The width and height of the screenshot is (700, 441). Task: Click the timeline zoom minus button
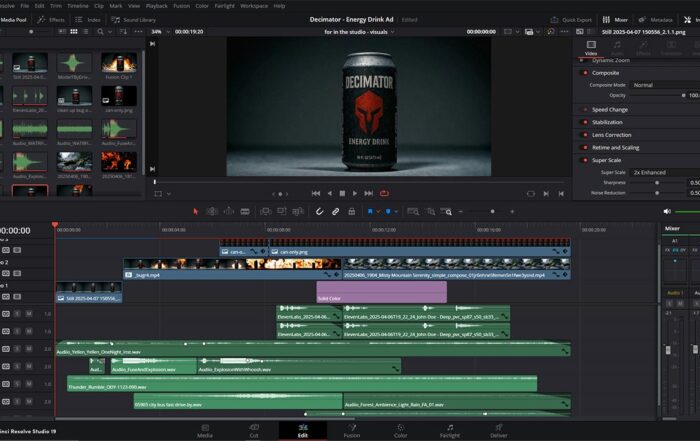tap(461, 212)
